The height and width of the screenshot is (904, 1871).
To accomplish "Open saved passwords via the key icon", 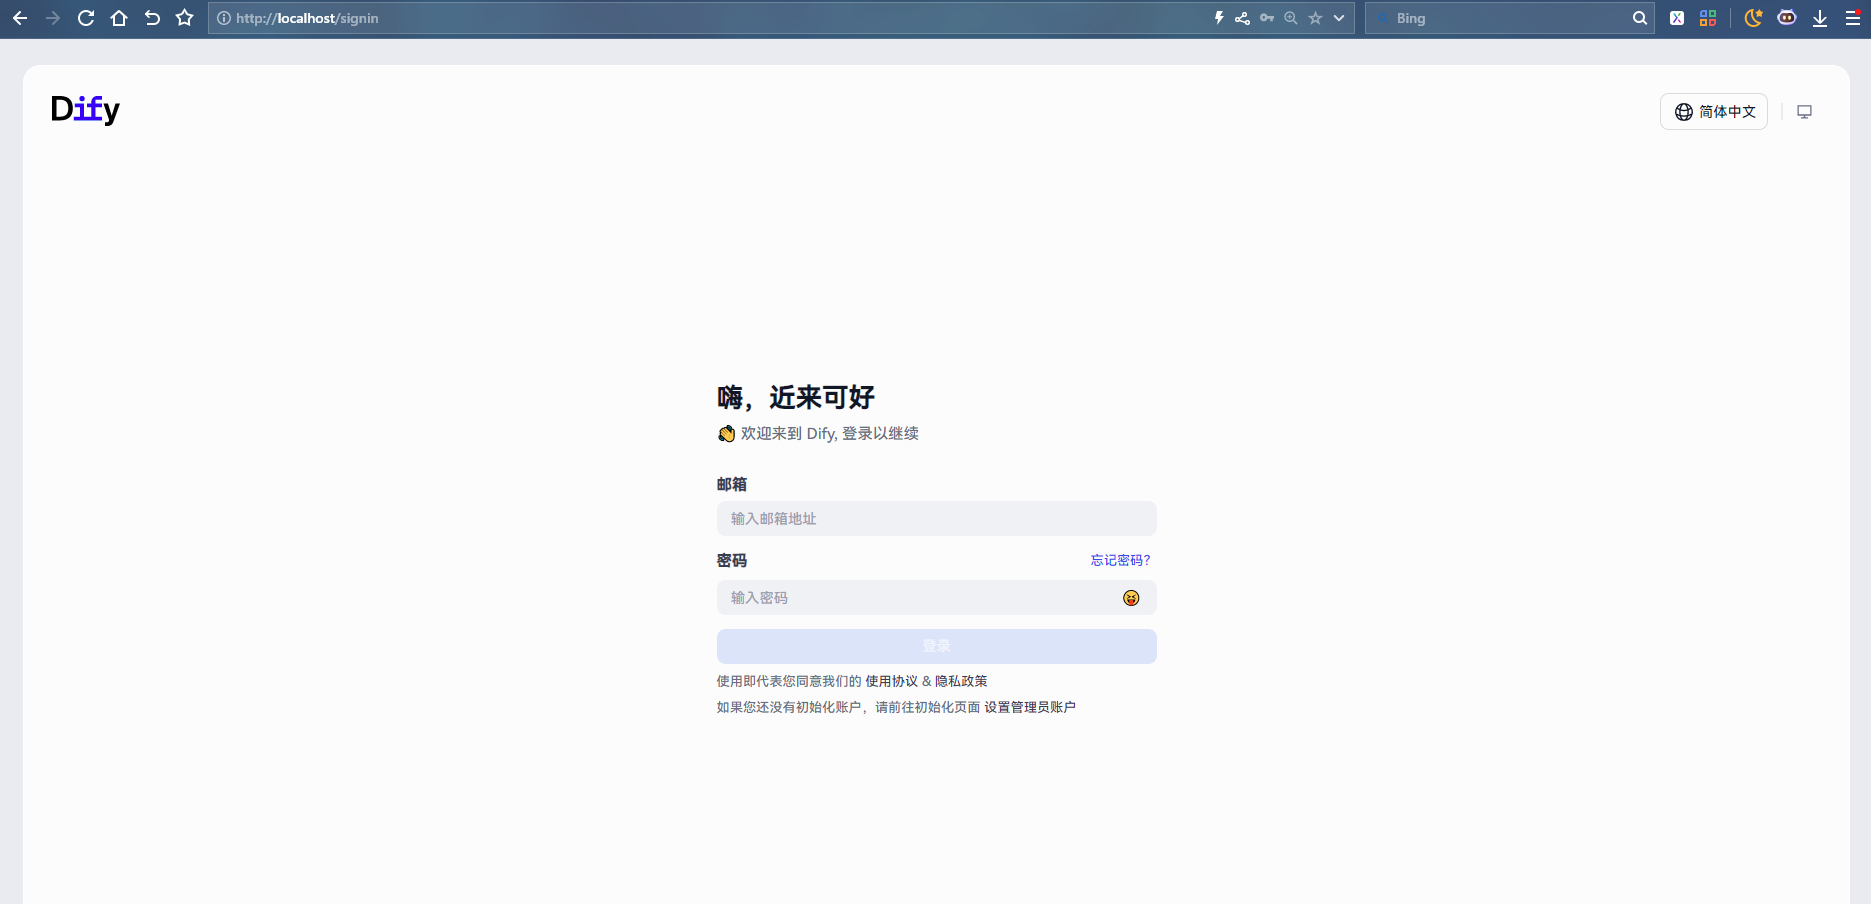I will coord(1267,18).
